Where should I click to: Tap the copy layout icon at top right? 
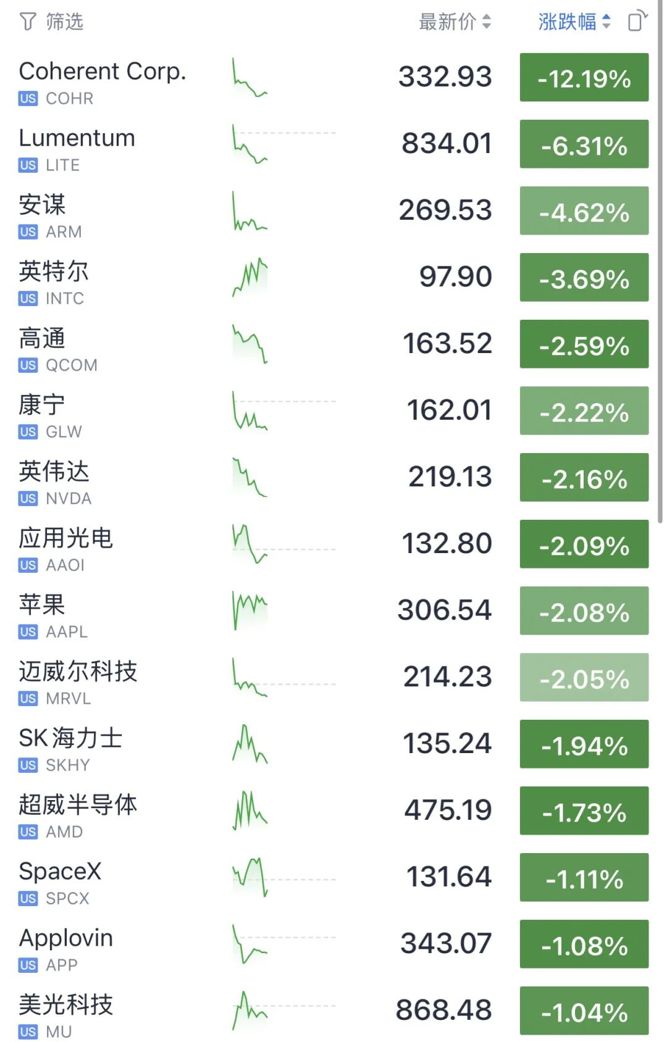coord(637,21)
